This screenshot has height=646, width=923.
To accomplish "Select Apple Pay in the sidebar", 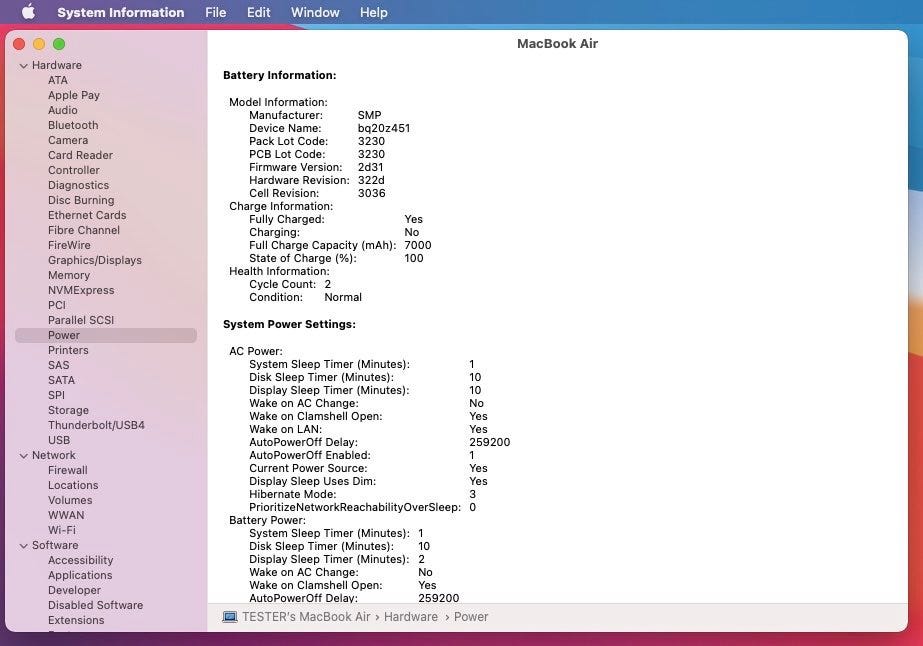I will click(x=74, y=95).
